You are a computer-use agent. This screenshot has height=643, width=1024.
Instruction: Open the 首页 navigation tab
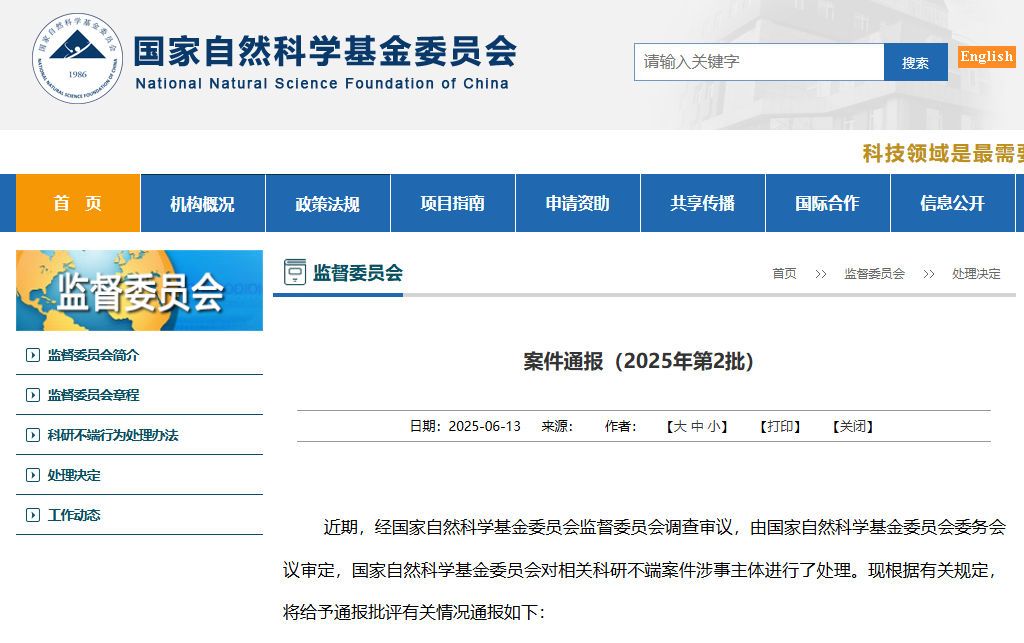click(x=78, y=203)
